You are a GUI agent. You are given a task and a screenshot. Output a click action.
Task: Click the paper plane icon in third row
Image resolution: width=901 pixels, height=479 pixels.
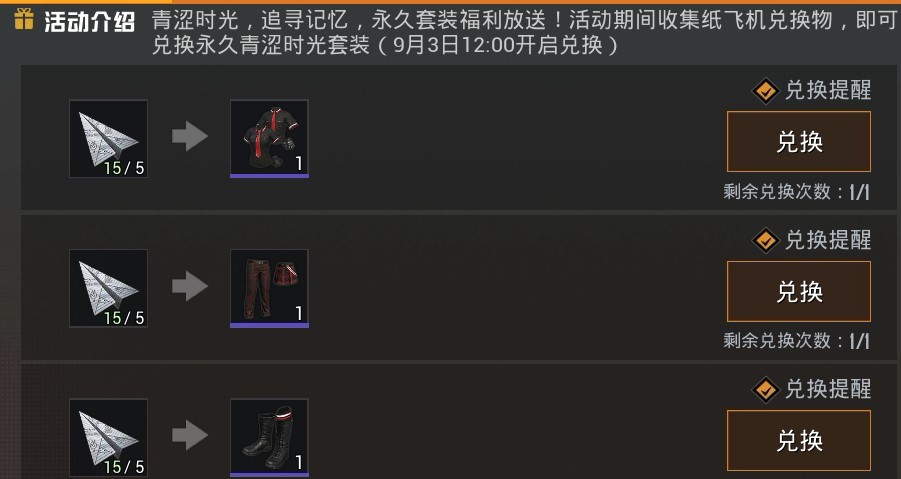108,437
